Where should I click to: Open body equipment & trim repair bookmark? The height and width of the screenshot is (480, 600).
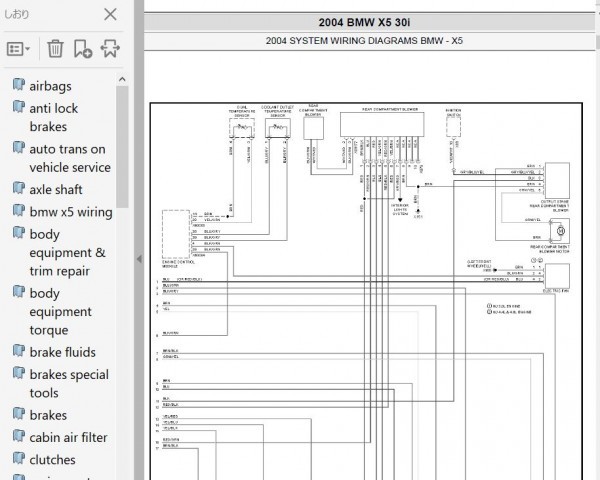coord(67,253)
